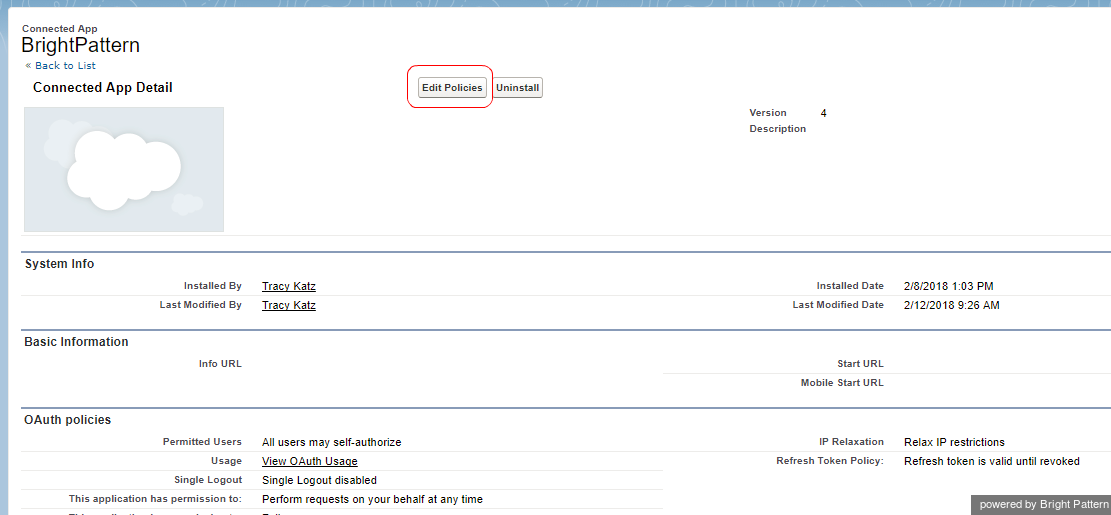Click the OAuth policies section header
Viewport: 1111px width, 515px height.
click(67, 420)
